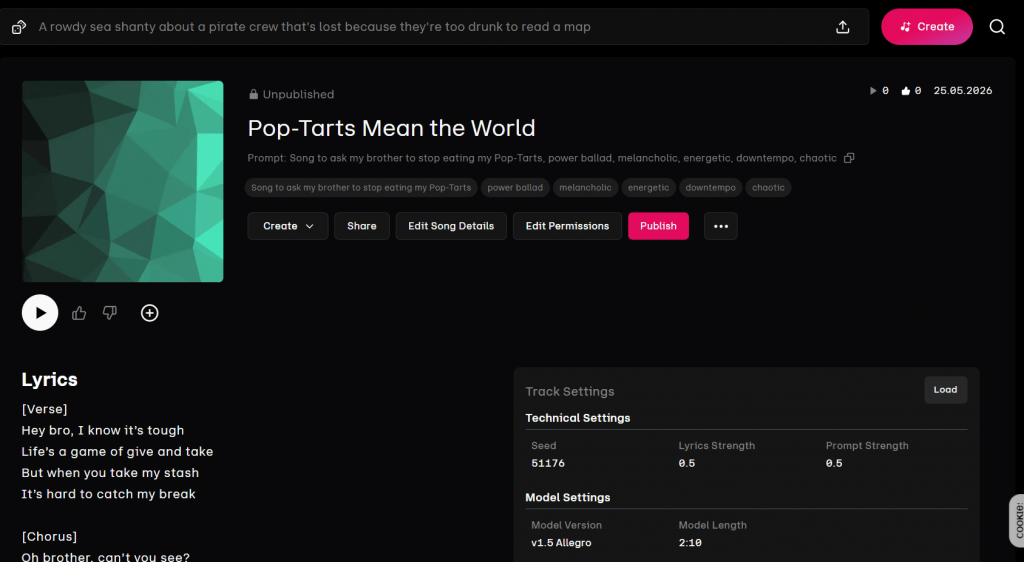Image resolution: width=1024 pixels, height=562 pixels.
Task: Select the 'melancholic' tag
Action: point(585,187)
